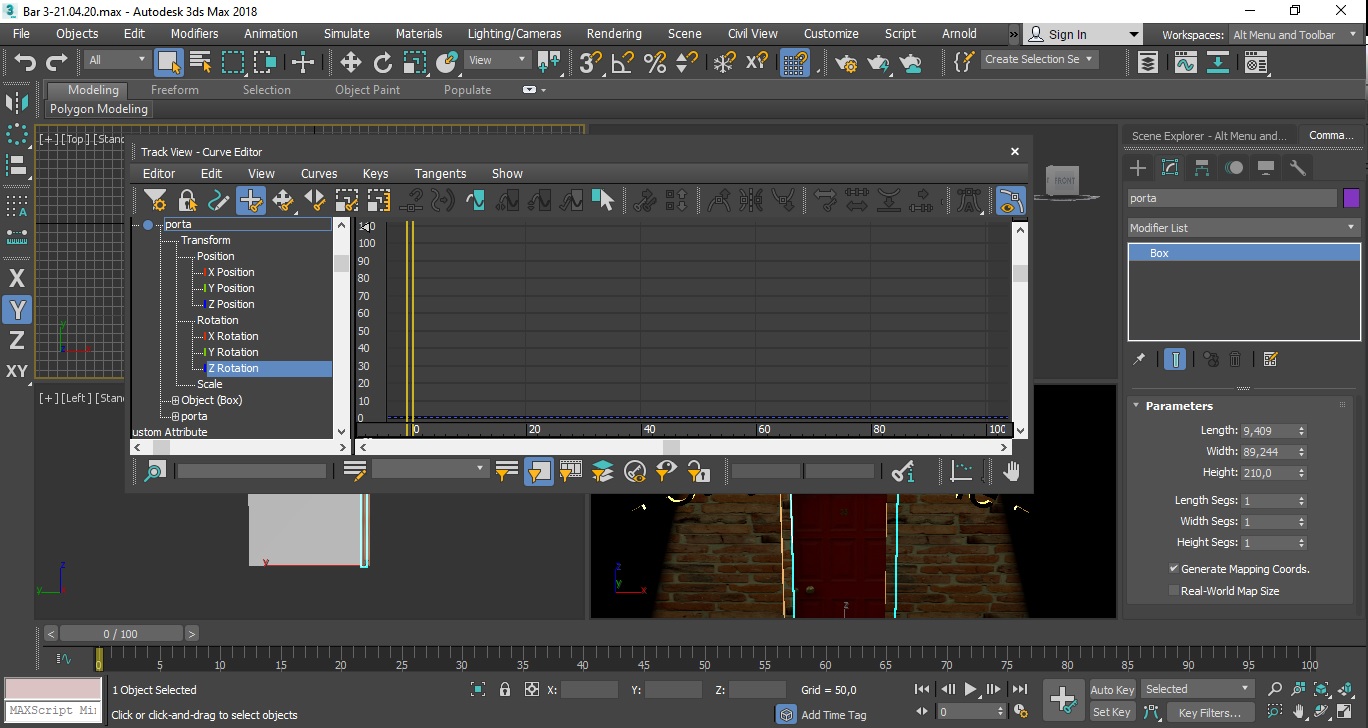Screen dimensions: 1368x728
Task: Select Scale Keys tool in Track View
Action: (347, 201)
